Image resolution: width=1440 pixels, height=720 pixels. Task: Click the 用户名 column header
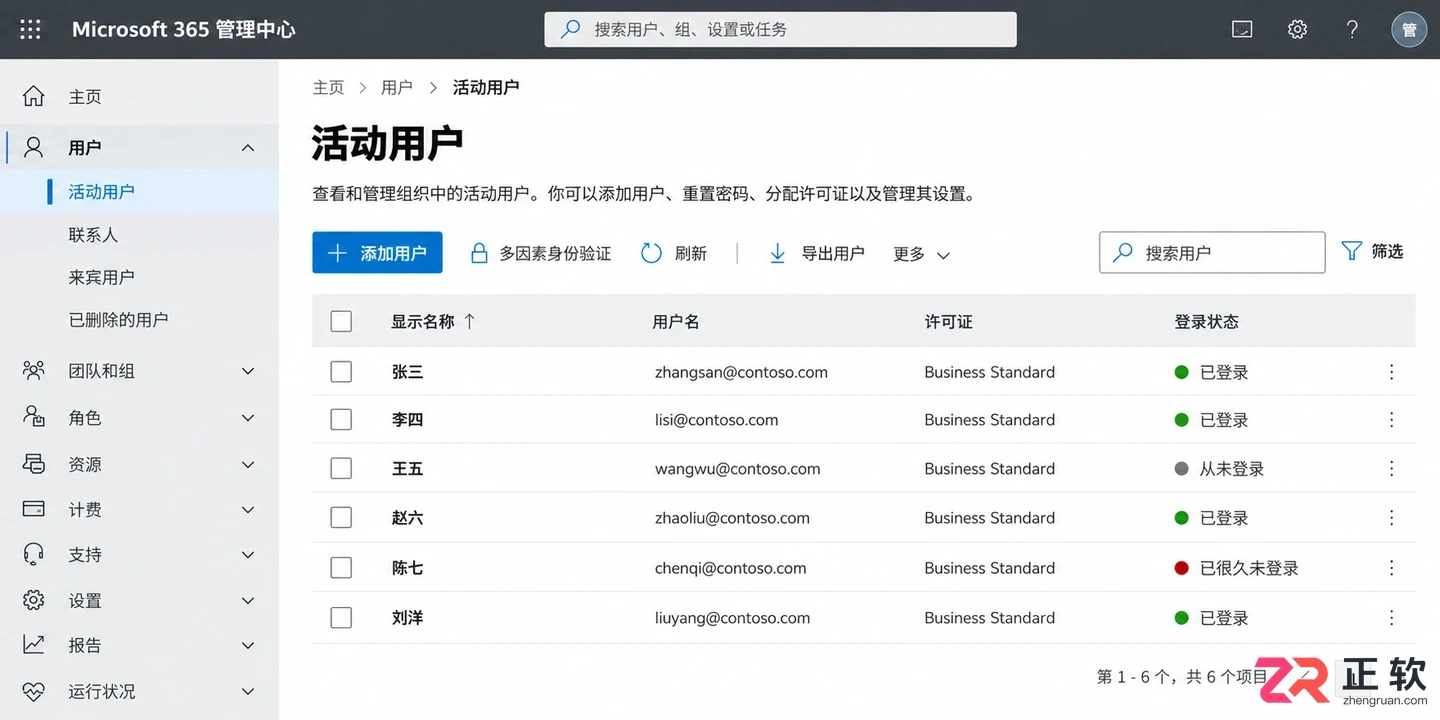tap(676, 321)
